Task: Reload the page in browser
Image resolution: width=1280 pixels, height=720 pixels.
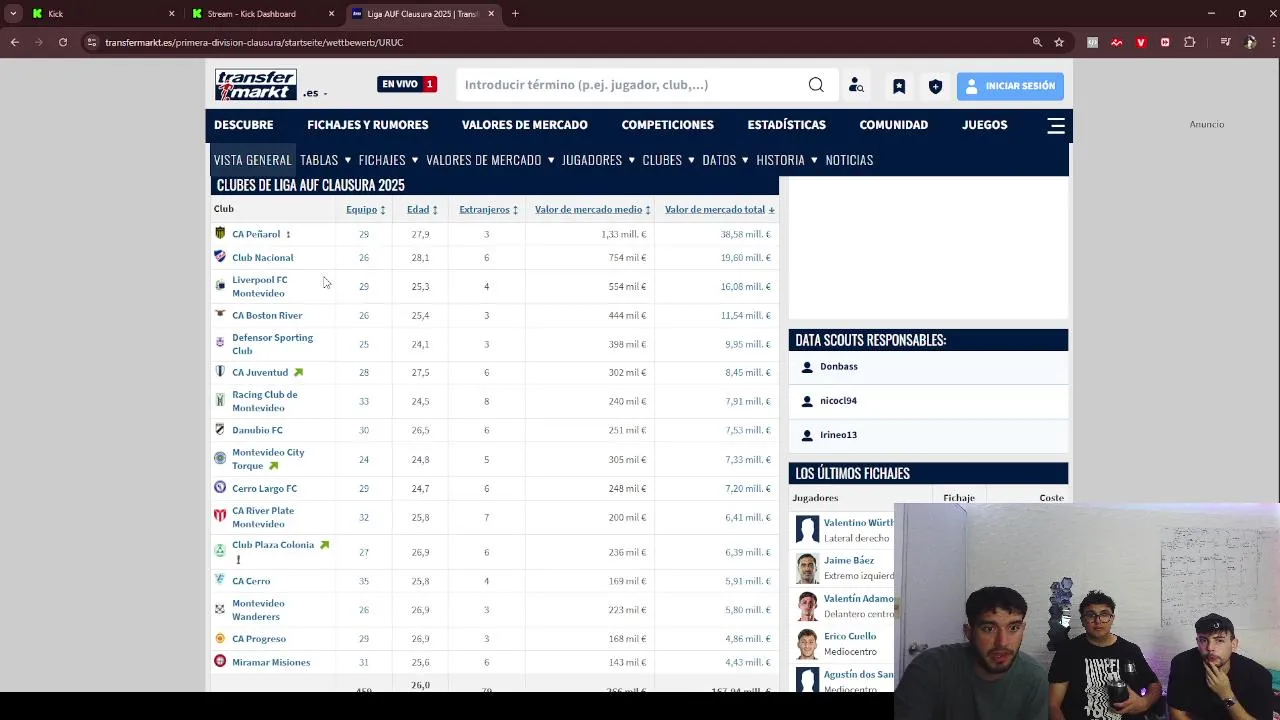Action: click(x=63, y=42)
